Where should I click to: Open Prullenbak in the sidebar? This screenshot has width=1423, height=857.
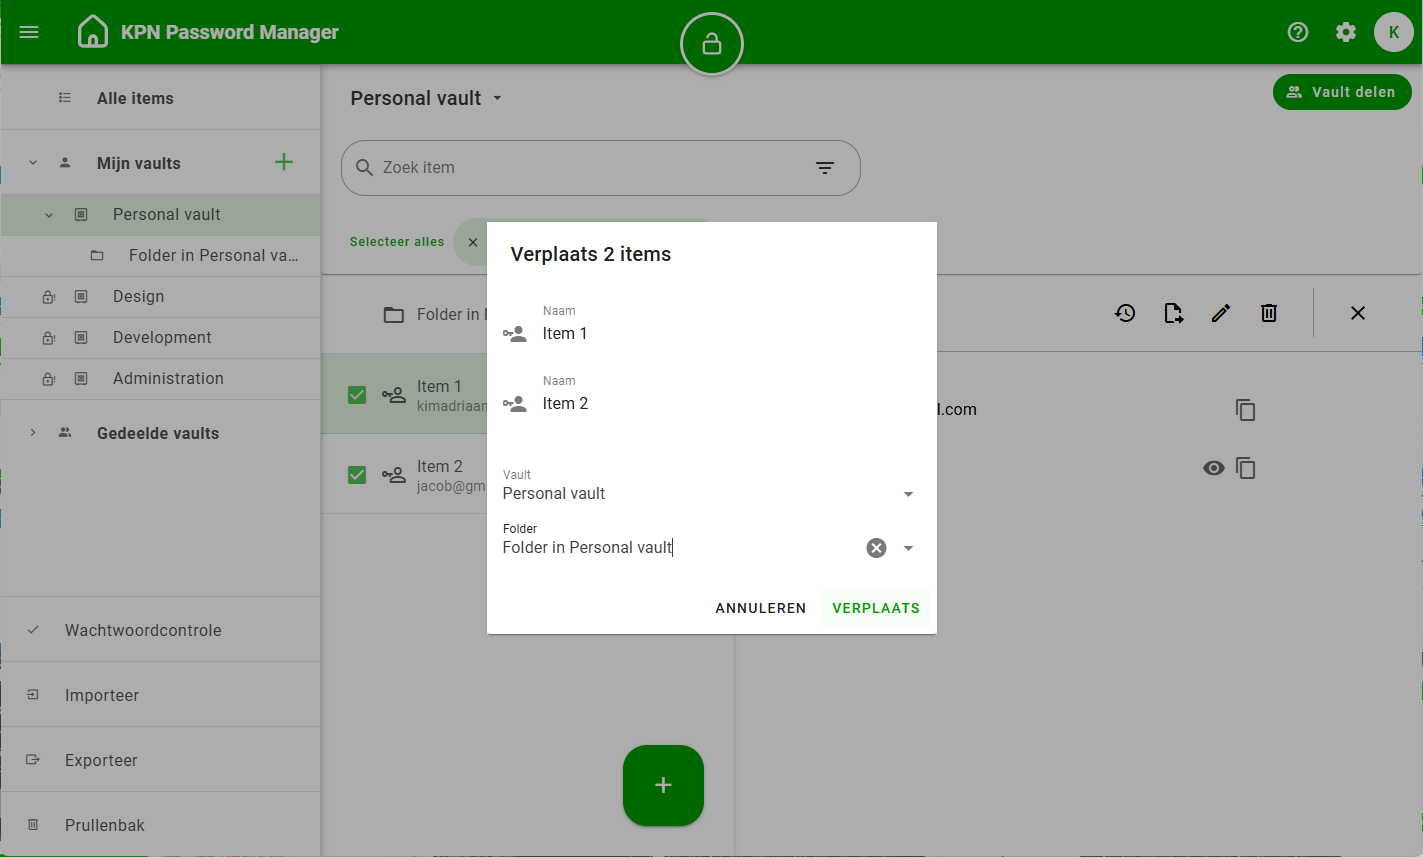pos(105,825)
